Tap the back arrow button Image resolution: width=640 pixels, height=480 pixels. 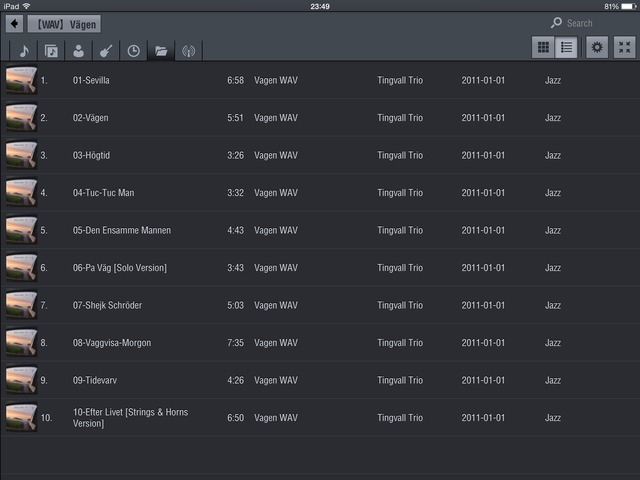coord(14,24)
